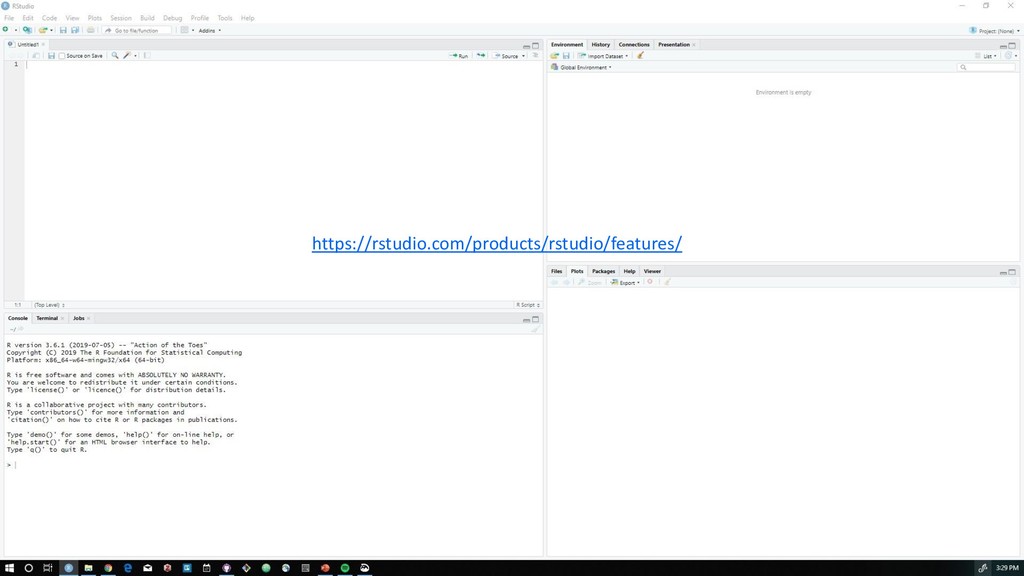1024x576 pixels.
Task: Click the Remove Current Plot red icon
Action: tap(650, 282)
